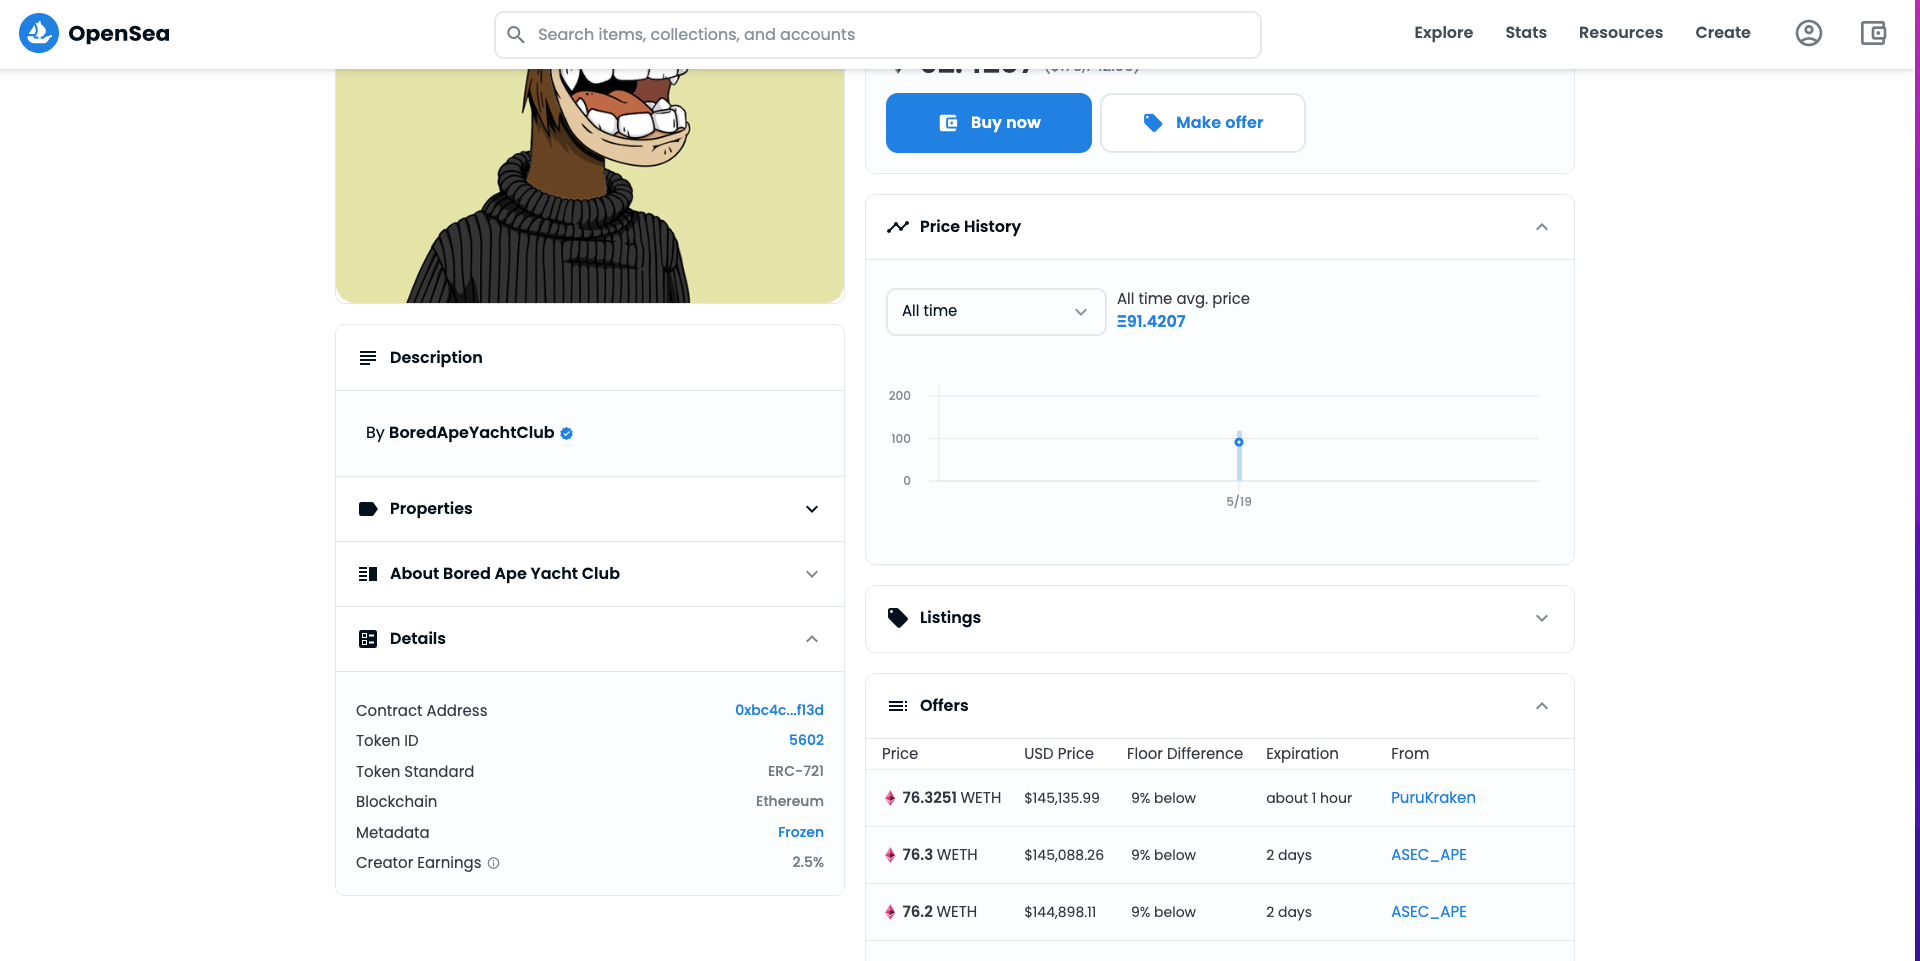Open the Stats menu
The height and width of the screenshot is (961, 1920).
point(1525,32)
